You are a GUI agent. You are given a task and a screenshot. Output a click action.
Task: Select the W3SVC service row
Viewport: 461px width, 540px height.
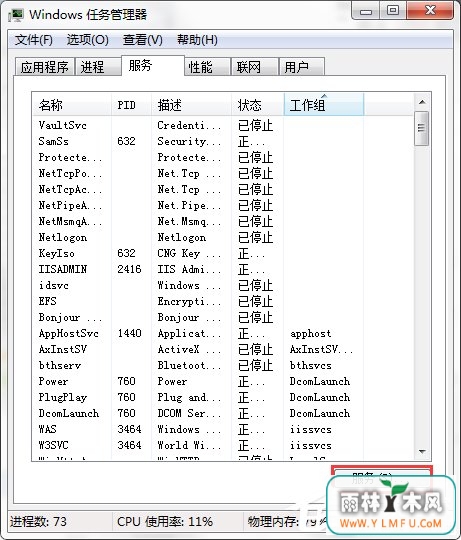point(222,445)
